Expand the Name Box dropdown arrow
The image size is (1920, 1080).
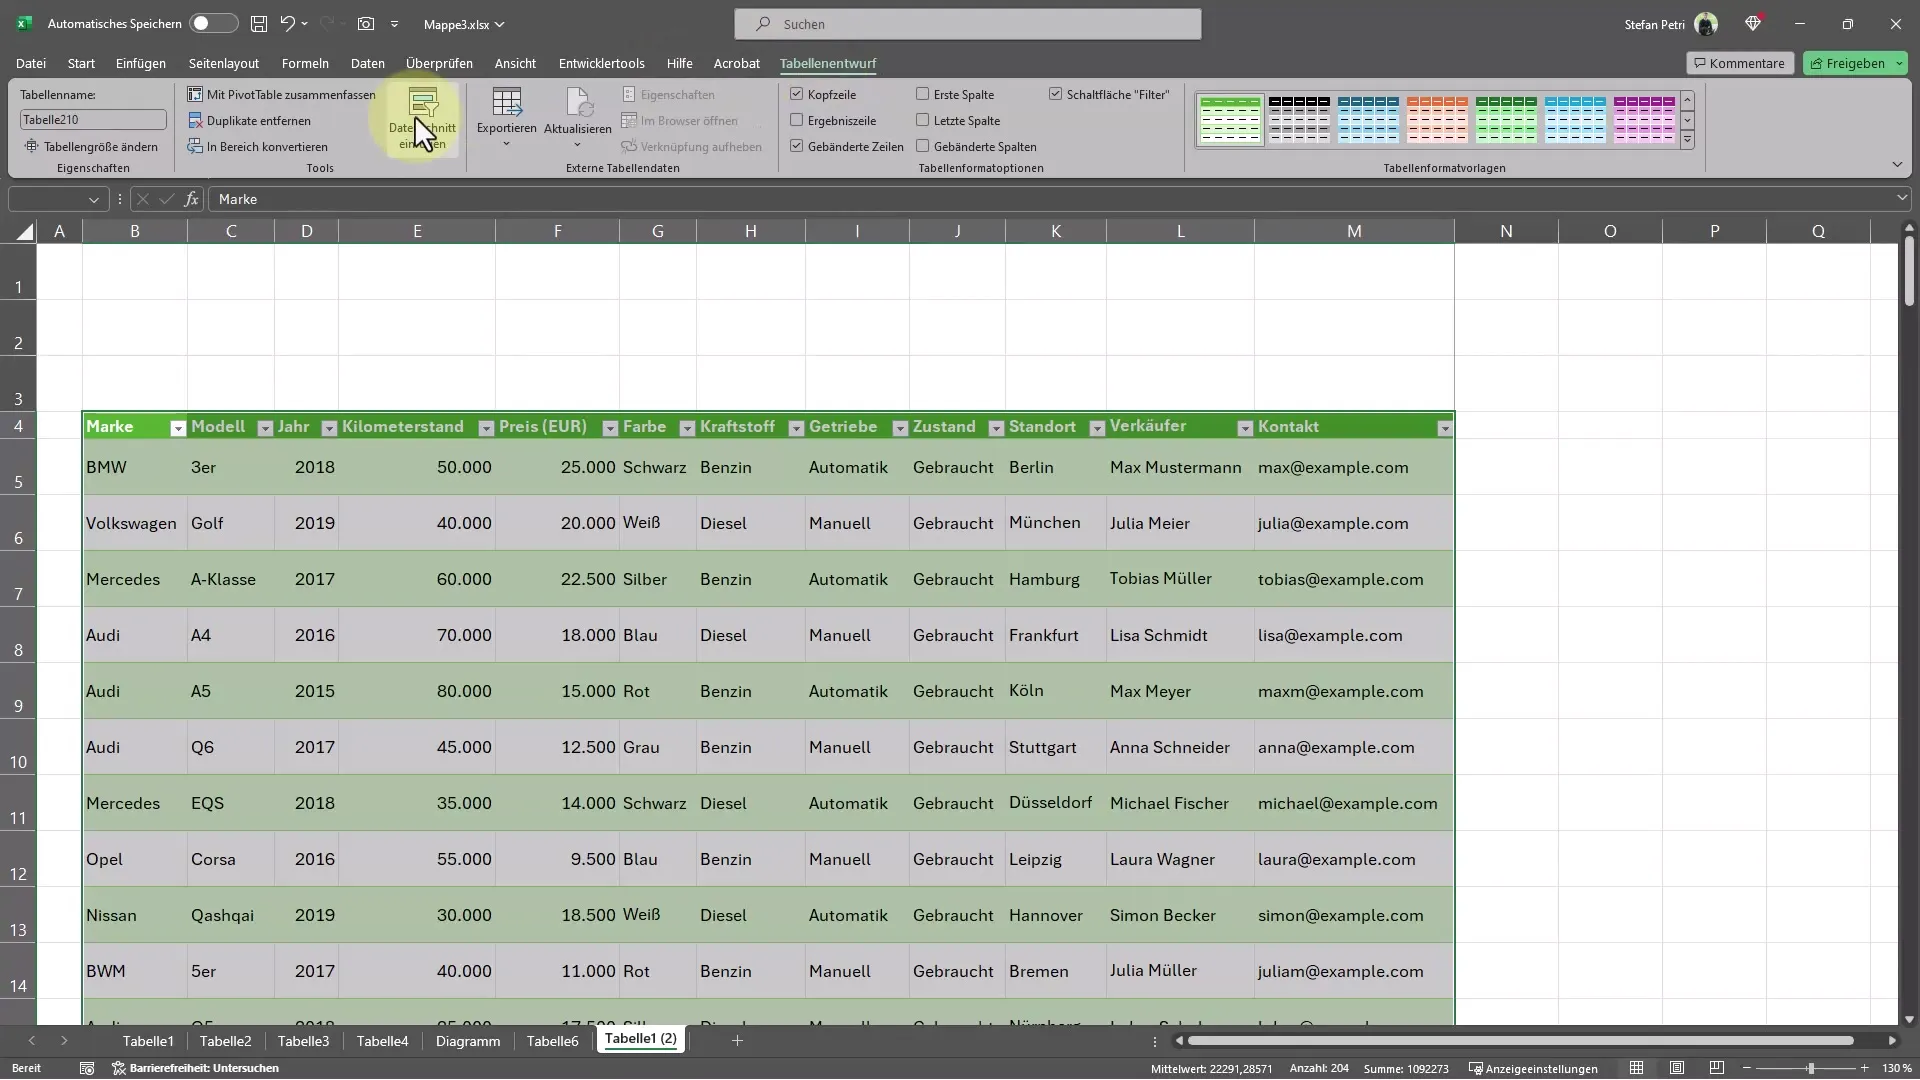[94, 199]
